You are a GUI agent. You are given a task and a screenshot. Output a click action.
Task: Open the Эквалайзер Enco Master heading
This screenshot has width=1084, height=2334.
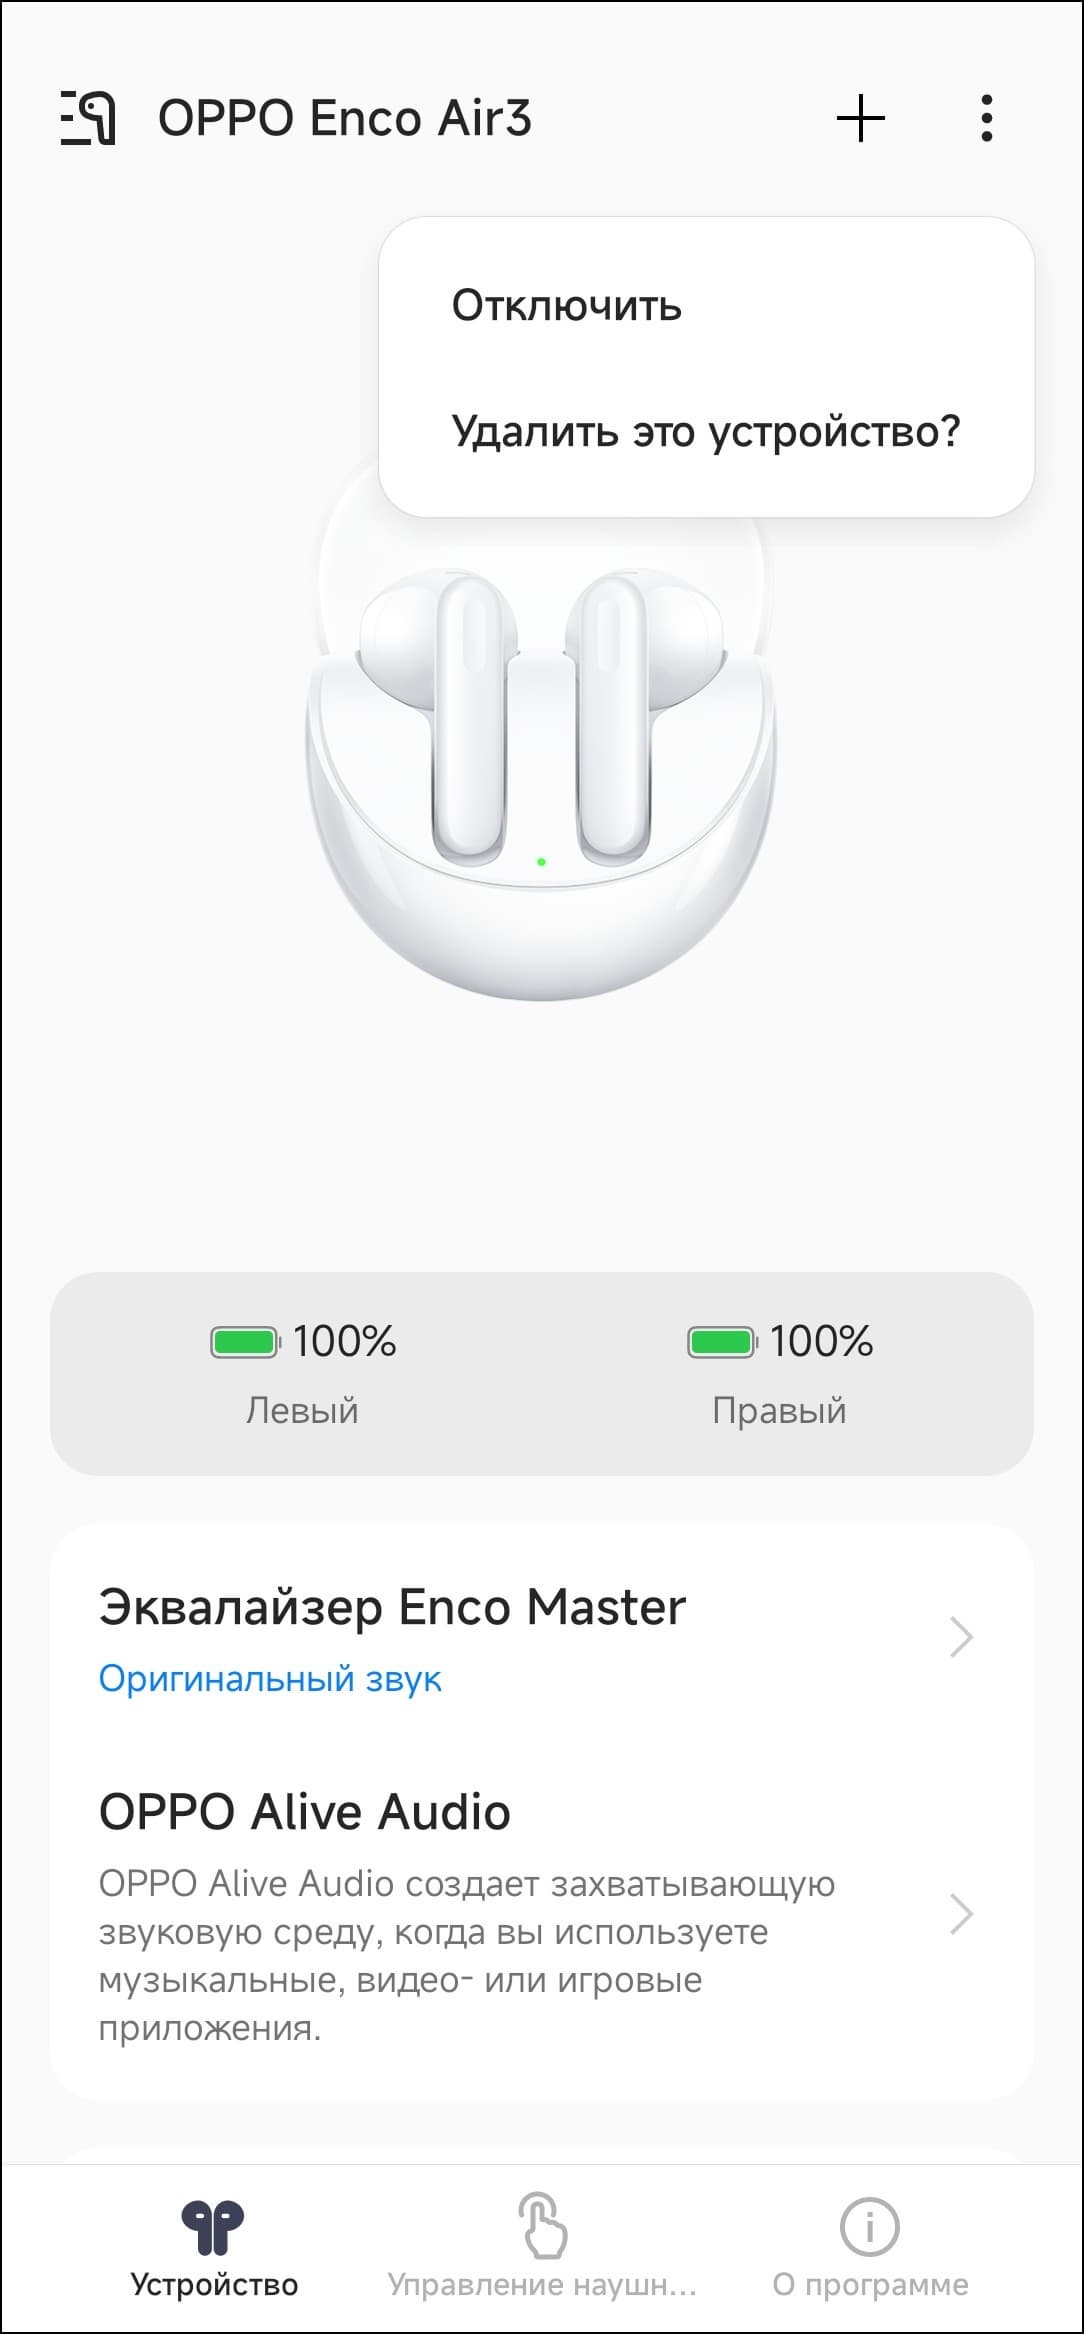coord(392,1608)
